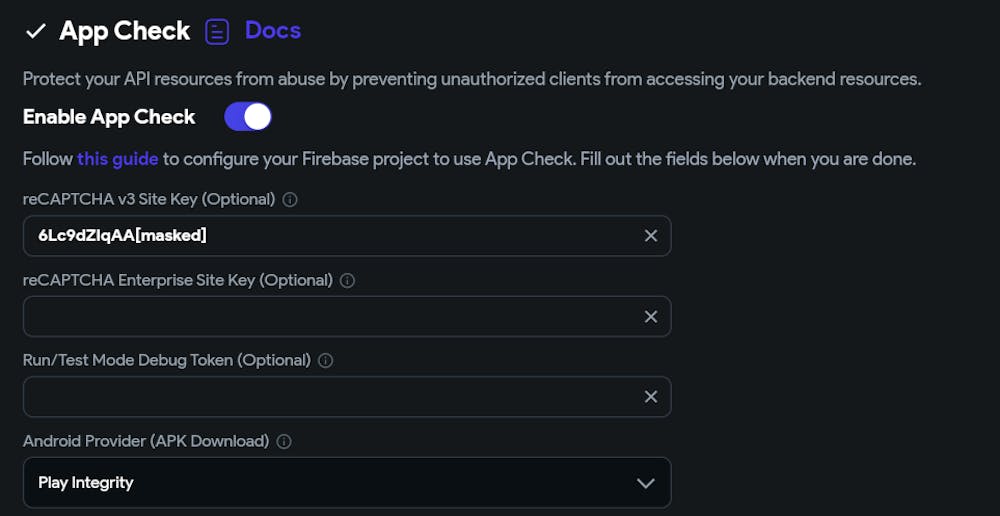Focus the reCAPTCHA Enterprise Site Key input
Image resolution: width=1000 pixels, height=516 pixels.
(330, 316)
